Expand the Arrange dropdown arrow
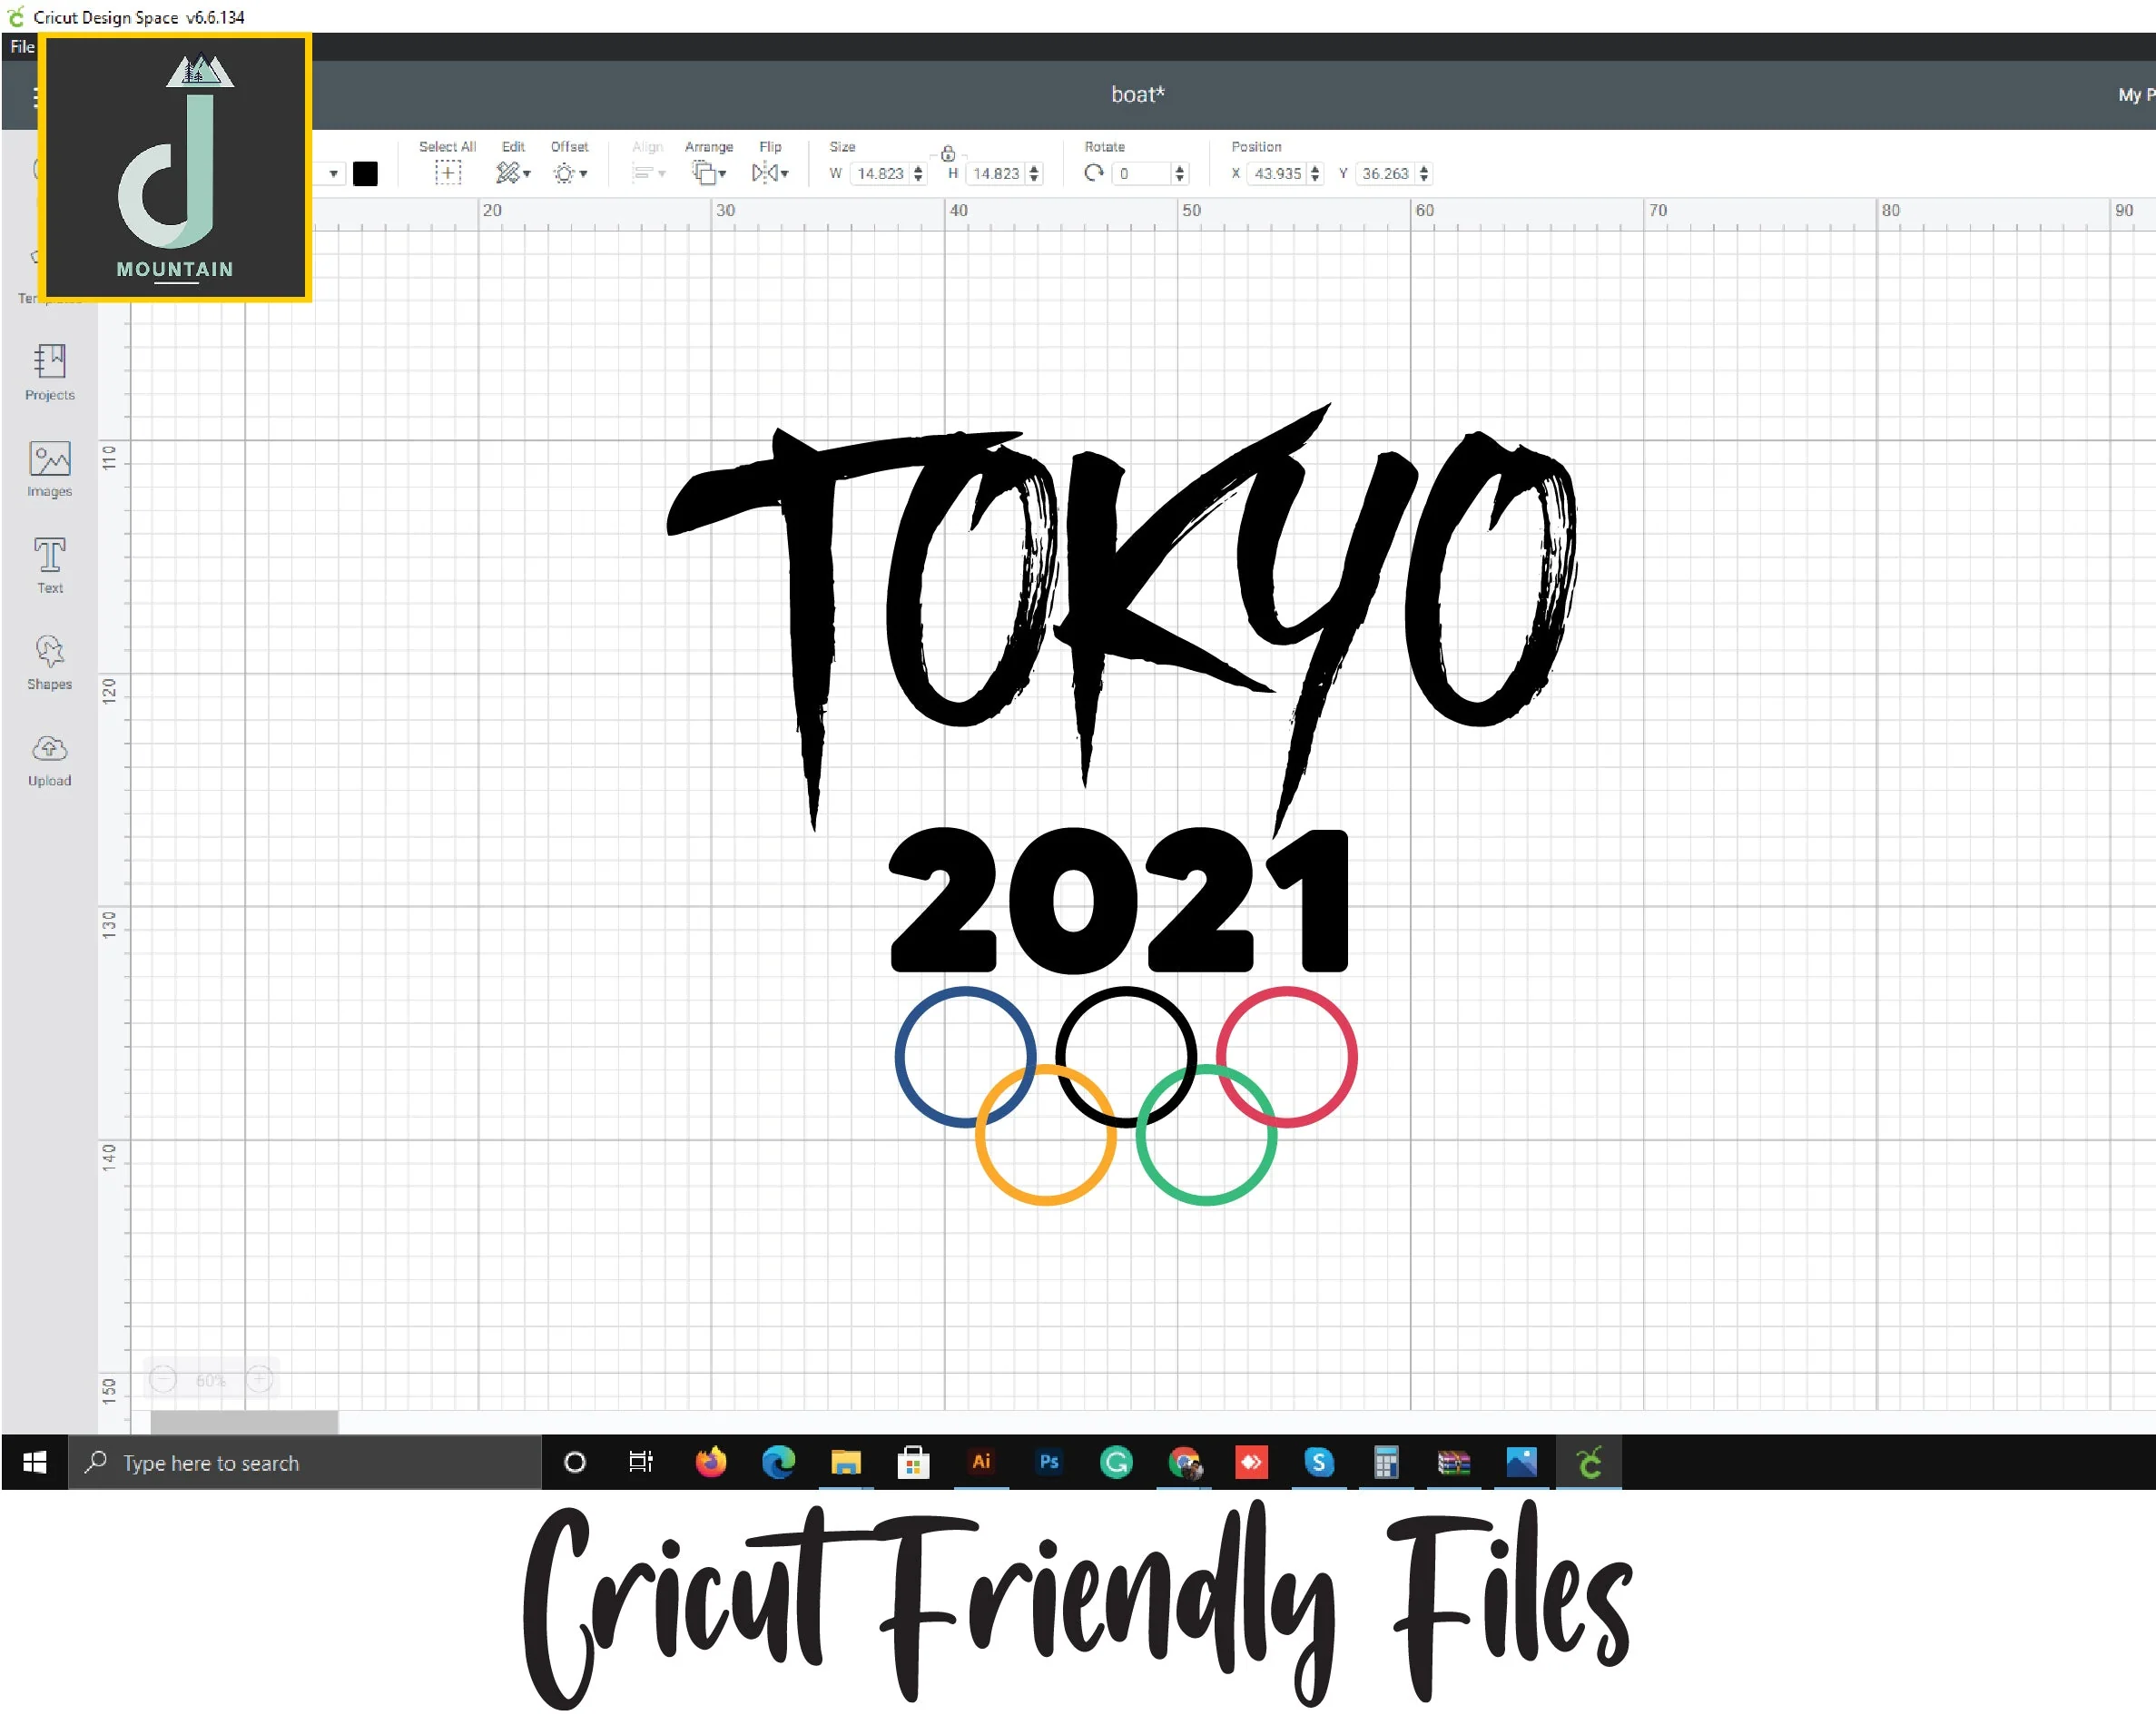Screen dimensions: 2156x1725 (x=722, y=174)
